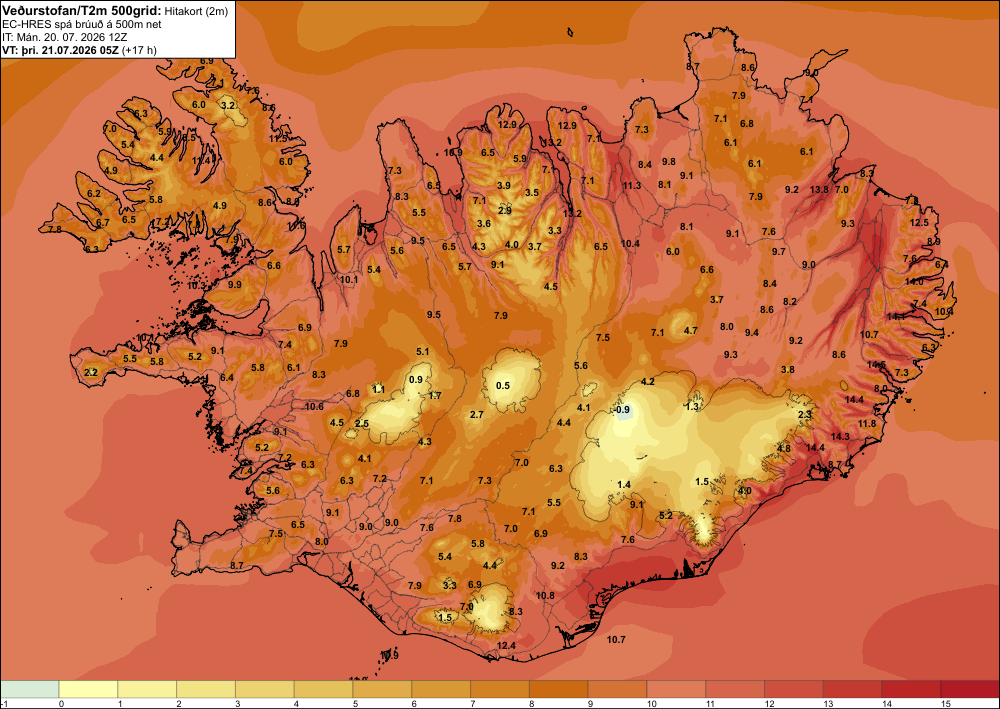Click the 4.7 temperature value in the northeast highlands
This screenshot has width=1000, height=709.
tap(690, 330)
